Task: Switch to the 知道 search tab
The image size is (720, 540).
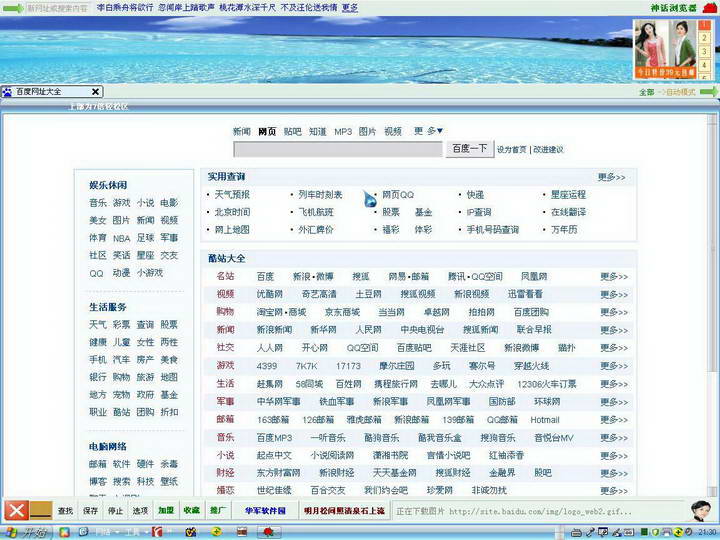Action: click(318, 132)
